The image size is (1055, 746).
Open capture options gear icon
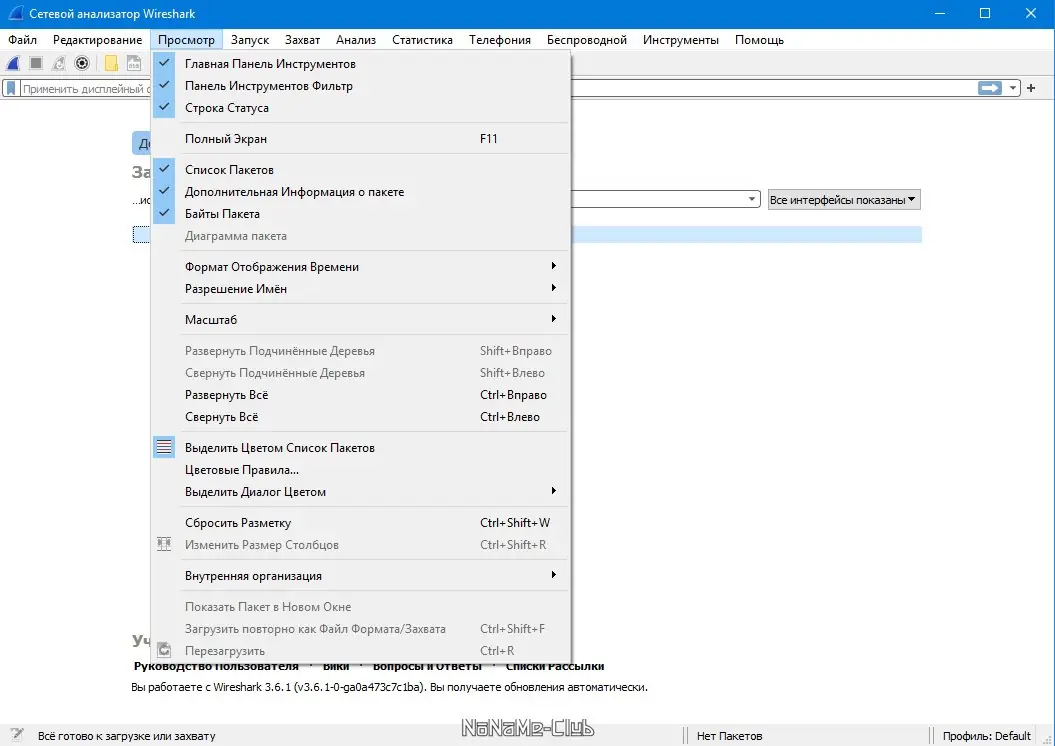pos(82,63)
